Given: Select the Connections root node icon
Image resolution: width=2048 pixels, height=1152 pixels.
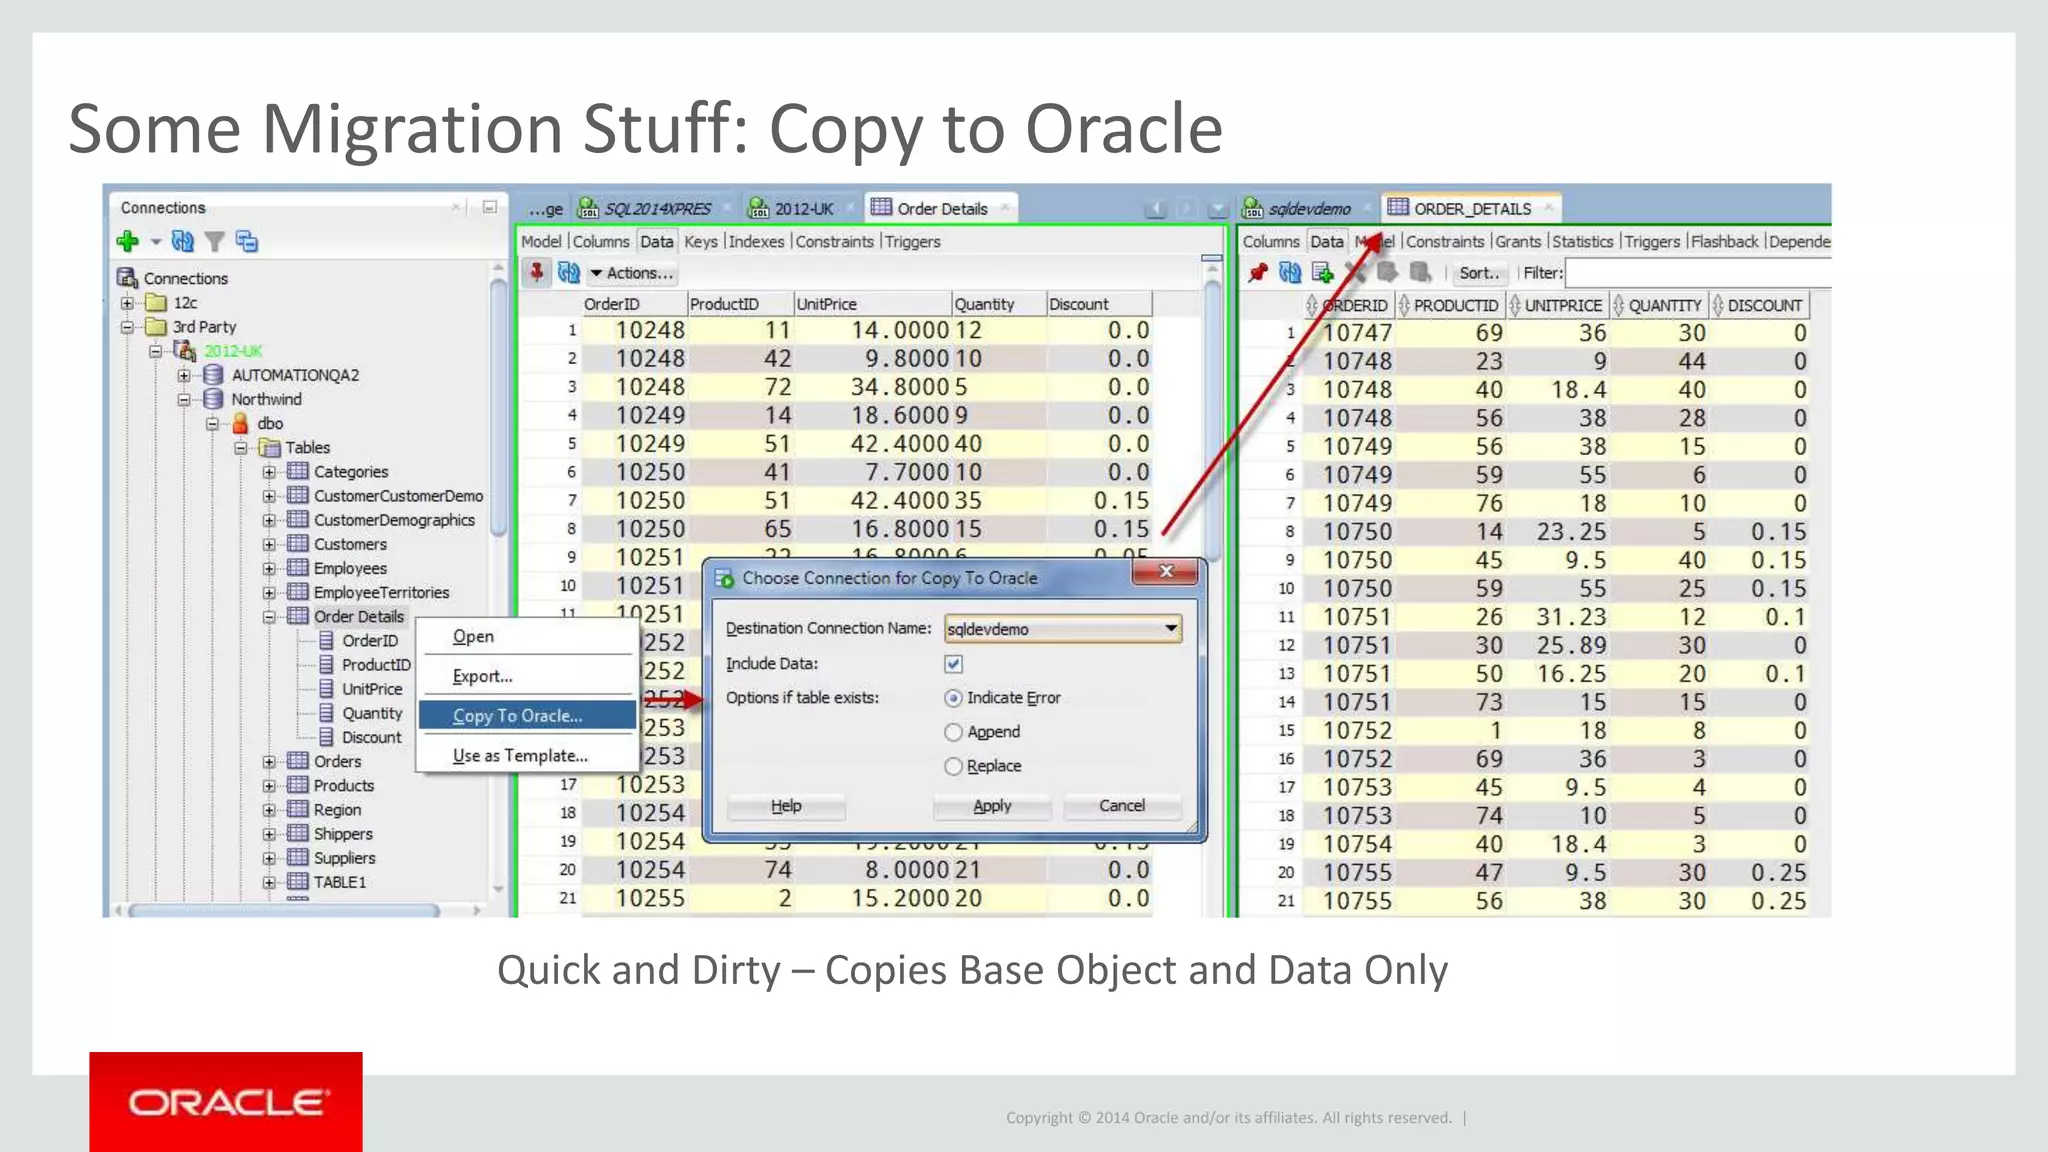Looking at the screenshot, I should click(127, 278).
